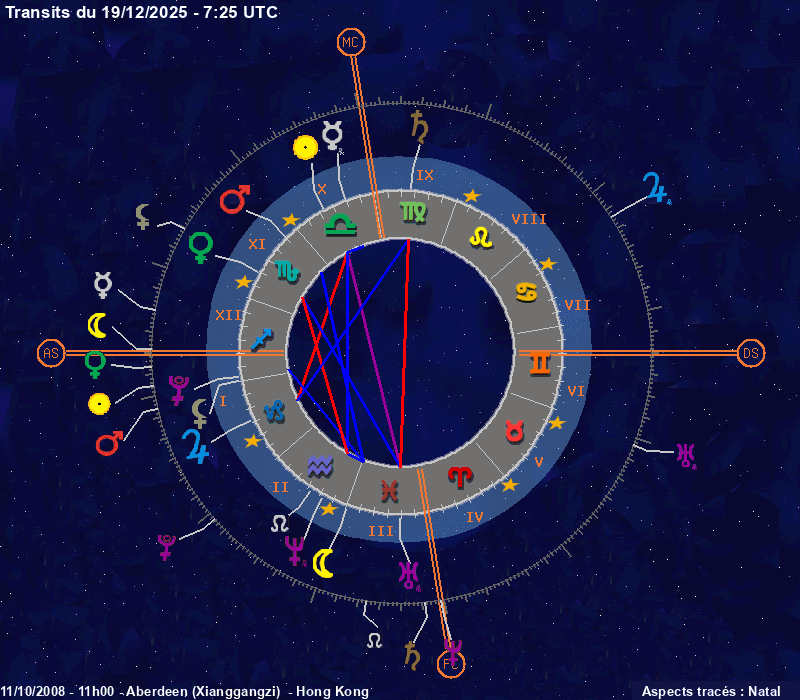800x700 pixels.
Task: Click the DS descendant marker
Action: point(751,353)
